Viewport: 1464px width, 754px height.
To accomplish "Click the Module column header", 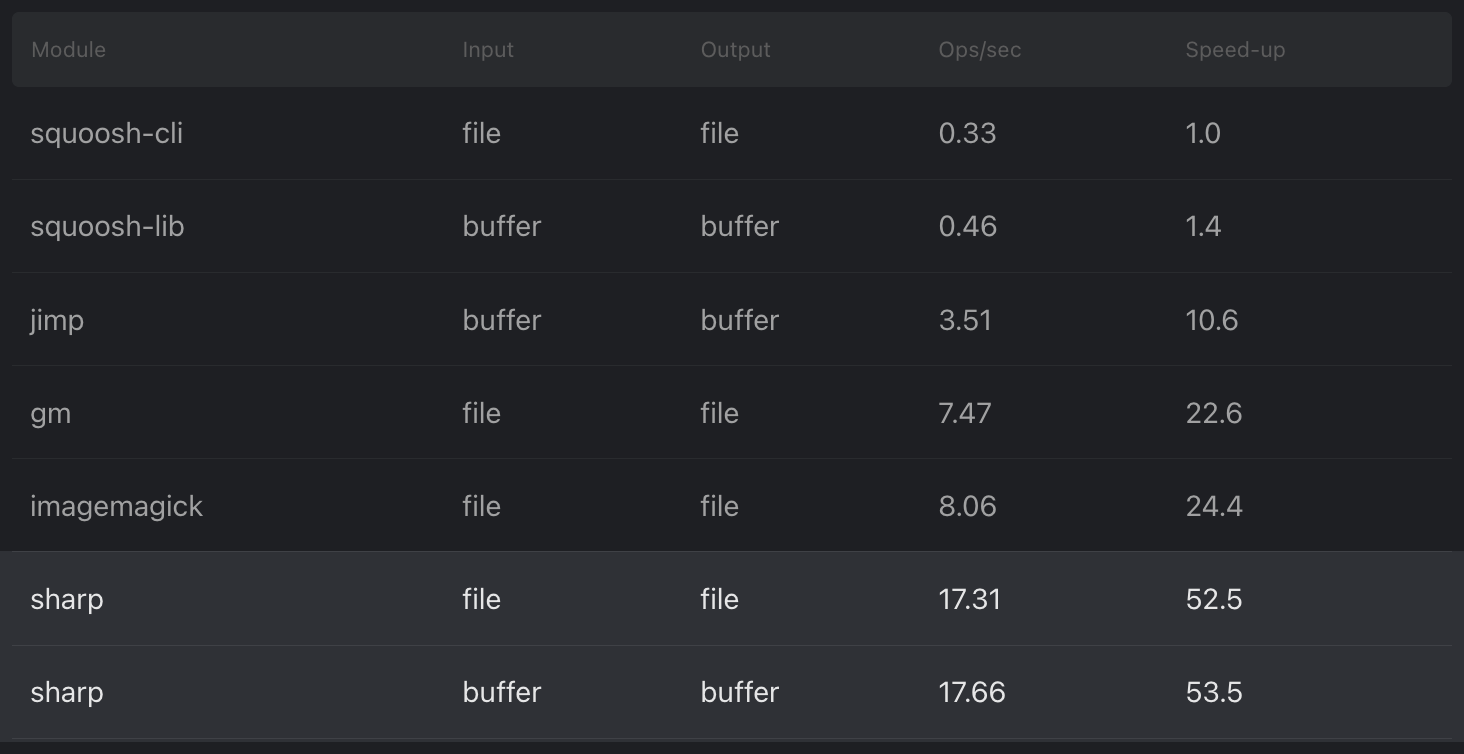I will [x=68, y=50].
